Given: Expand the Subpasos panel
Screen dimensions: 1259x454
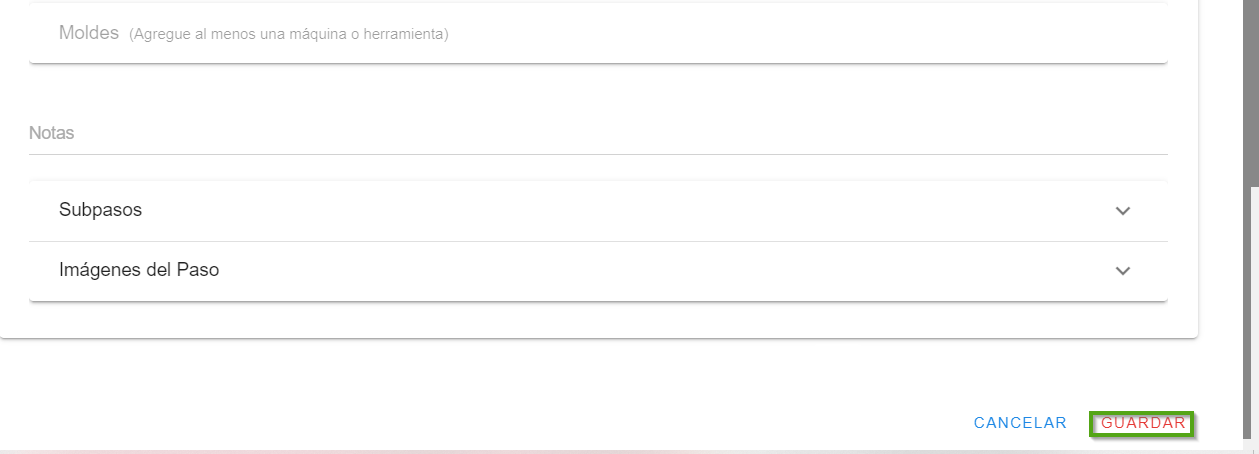Looking at the screenshot, I should click(598, 211).
